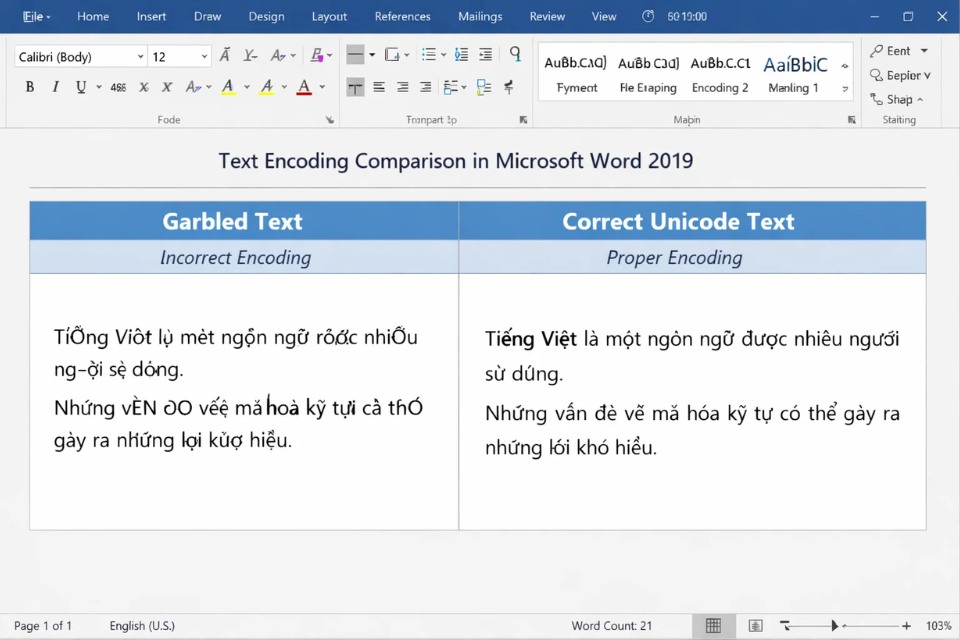This screenshot has height=640, width=960.
Task: Apply yellow Text Highlight Color
Action: [228, 87]
